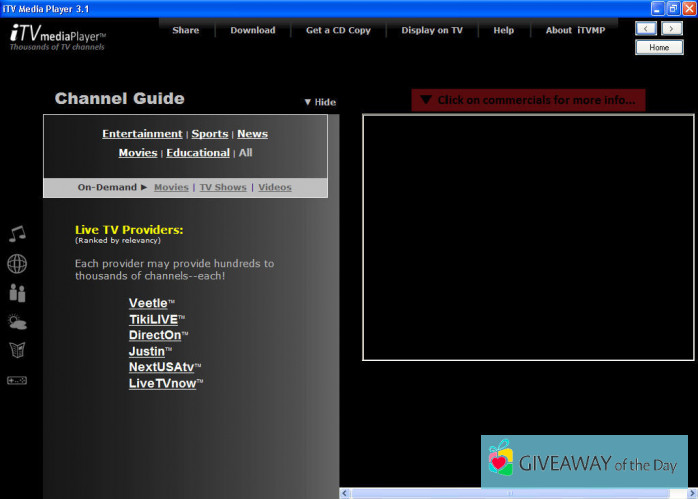
Task: Open the people icon in sidebar
Action: click(17, 293)
